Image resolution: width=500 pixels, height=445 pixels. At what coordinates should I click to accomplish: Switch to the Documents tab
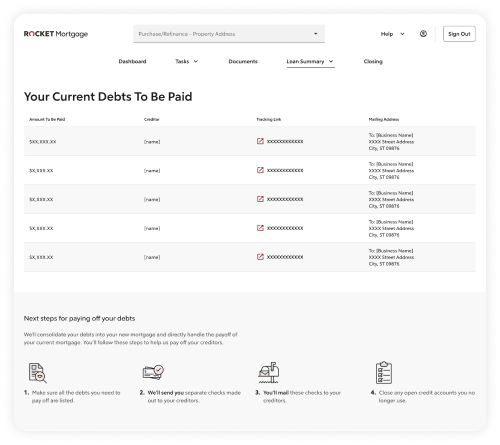click(x=243, y=61)
